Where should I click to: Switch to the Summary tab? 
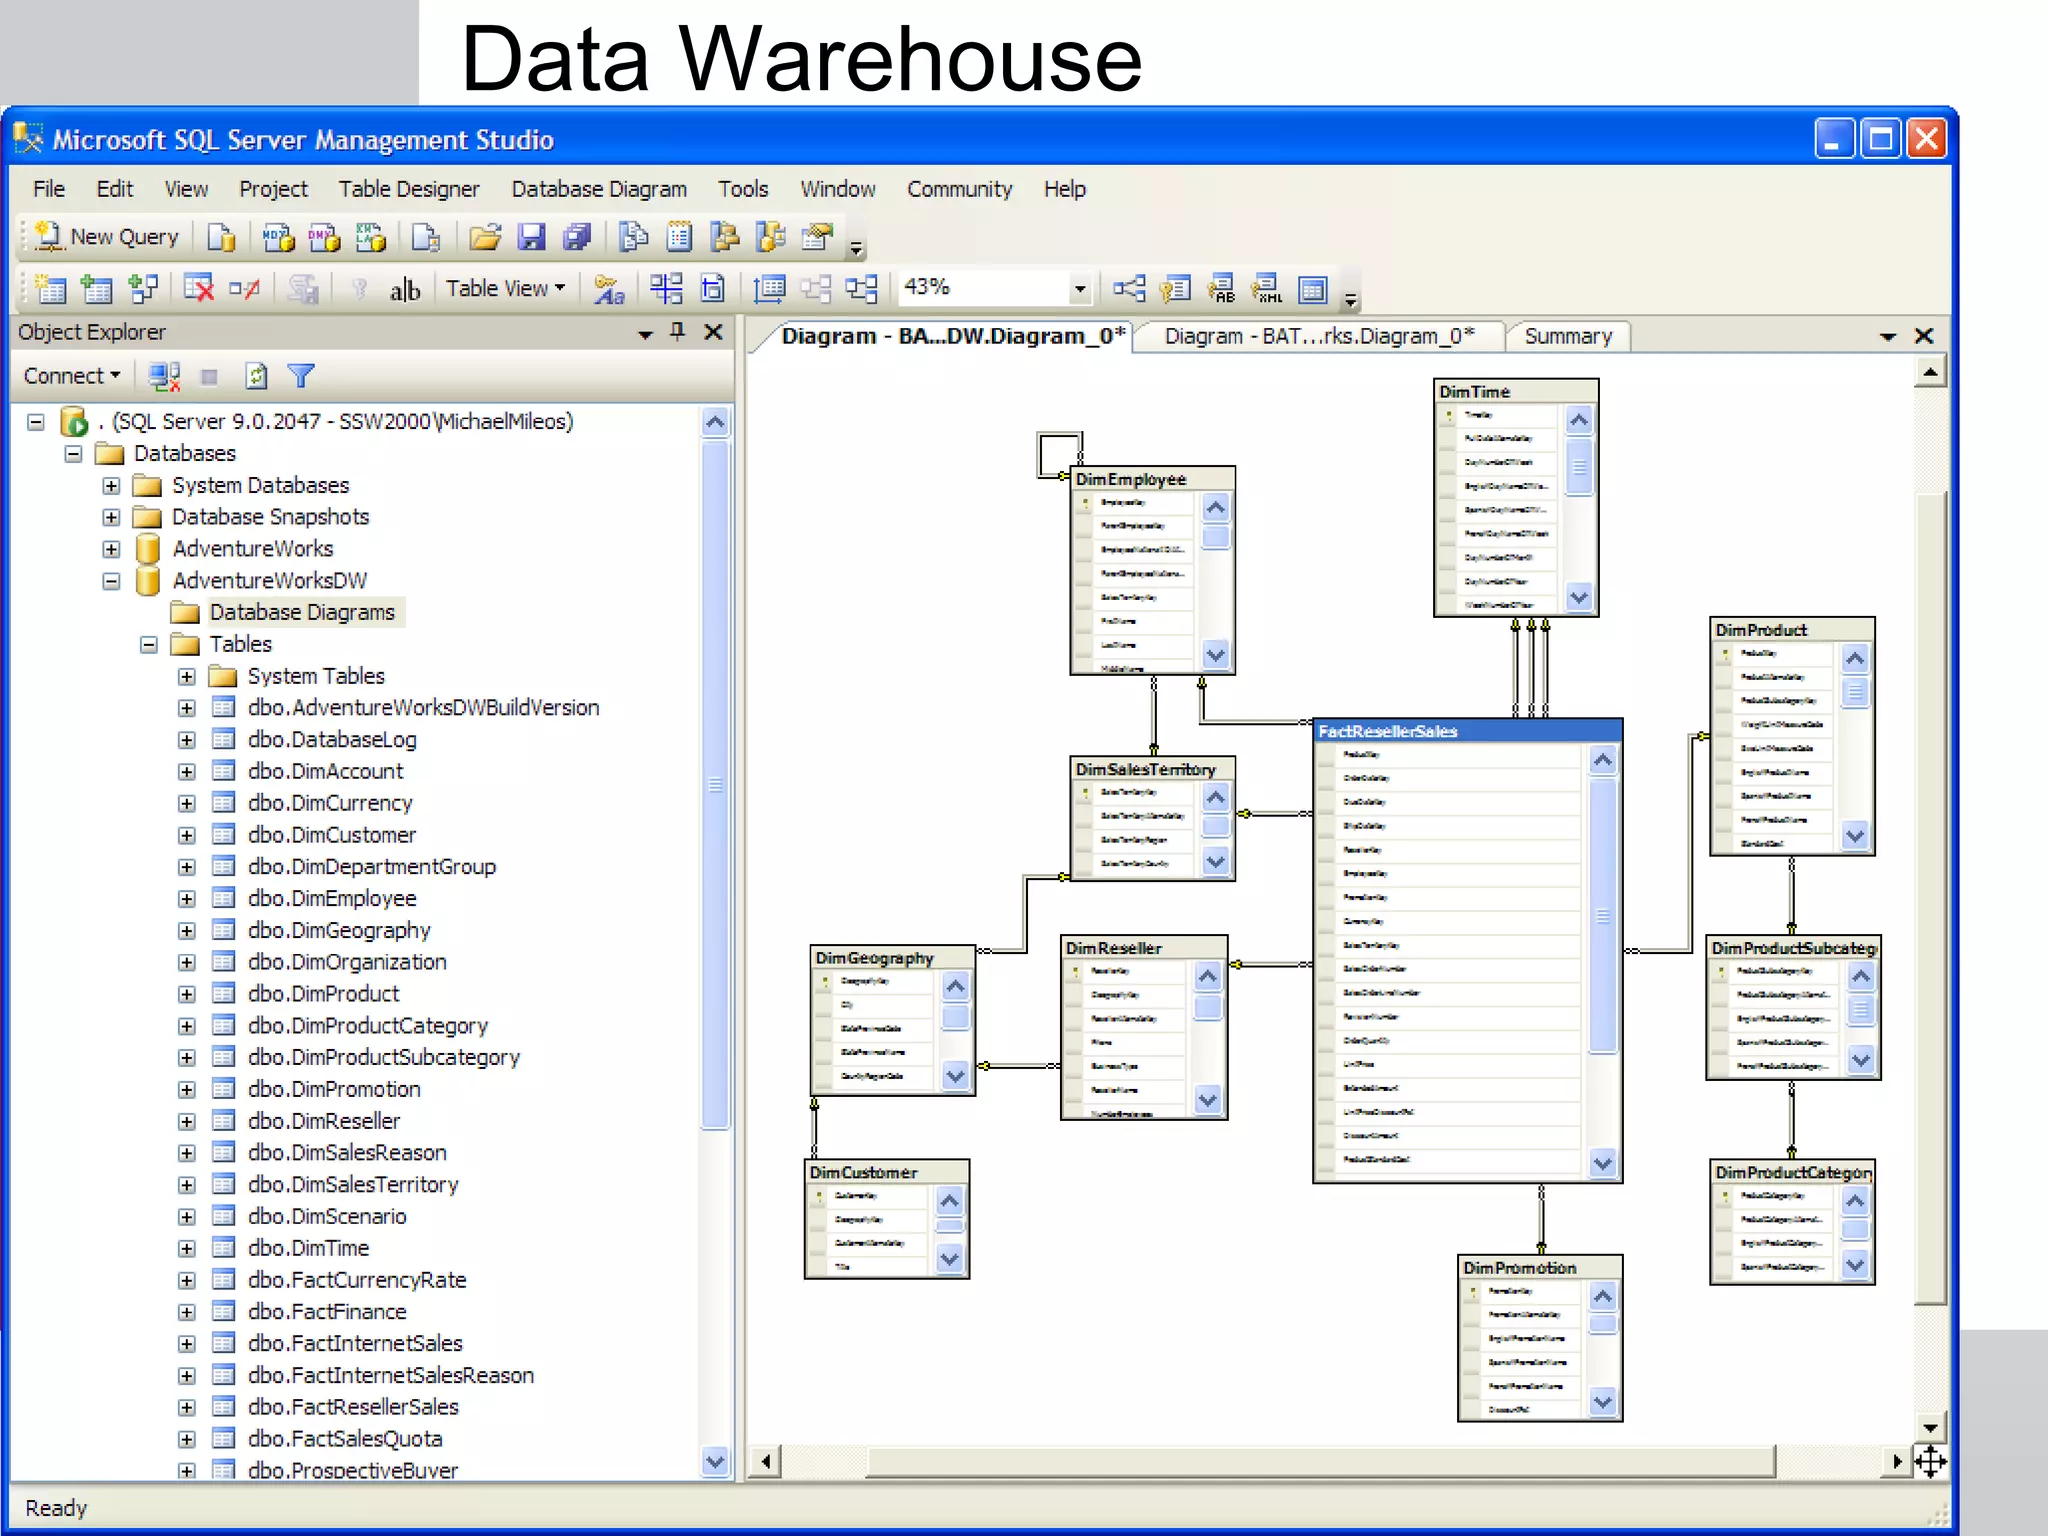tap(1568, 337)
